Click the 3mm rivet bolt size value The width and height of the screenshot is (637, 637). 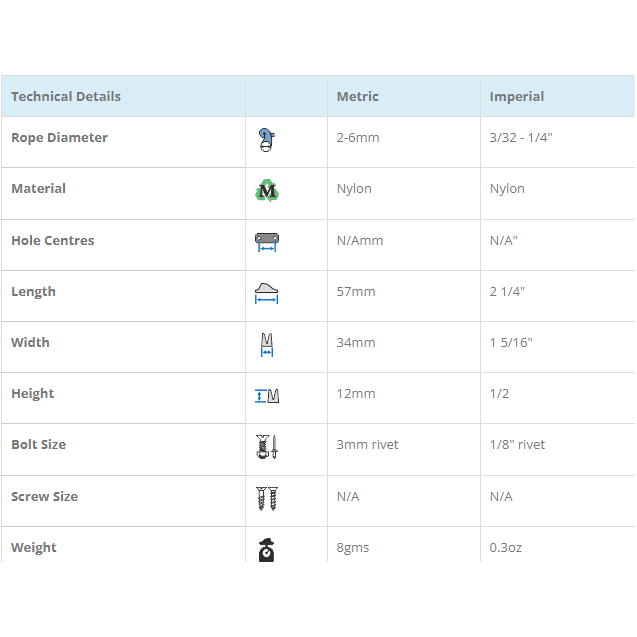[x=367, y=445]
